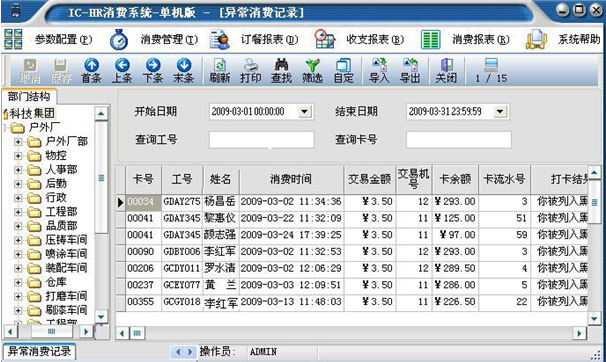The height and width of the screenshot is (362, 606).
Task: Click the 查询工号 input field
Action: coord(262,139)
